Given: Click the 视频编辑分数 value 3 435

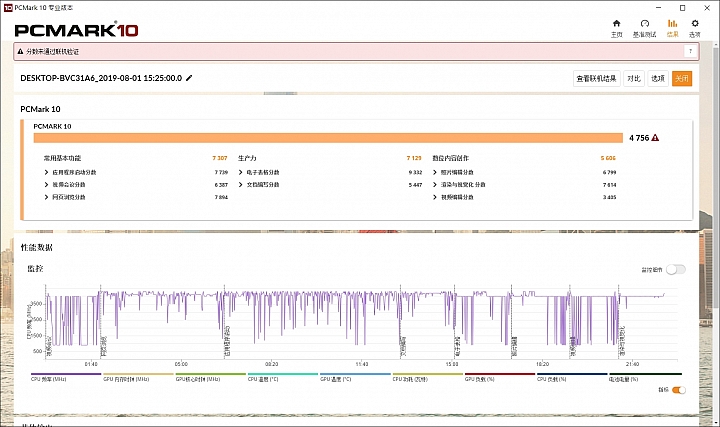Looking at the screenshot, I should [x=609, y=197].
